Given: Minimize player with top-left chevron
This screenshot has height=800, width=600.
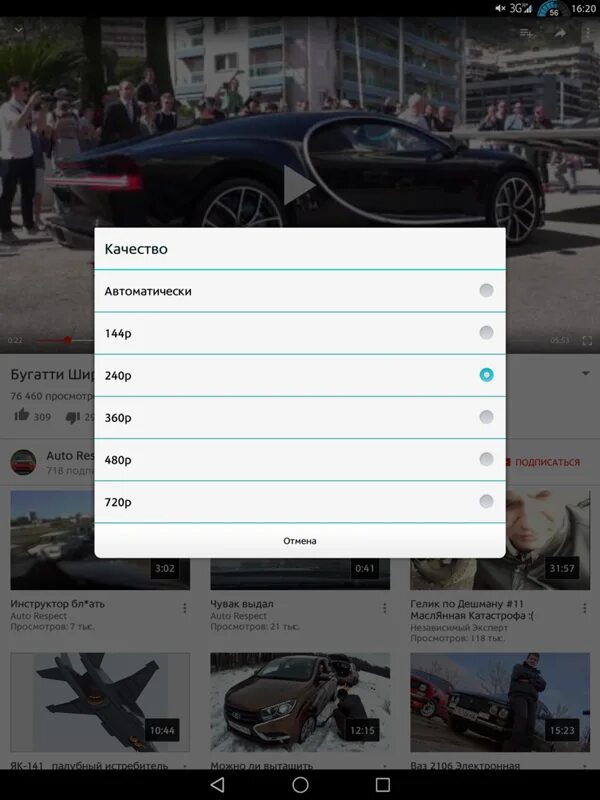Looking at the screenshot, I should pos(18,30).
